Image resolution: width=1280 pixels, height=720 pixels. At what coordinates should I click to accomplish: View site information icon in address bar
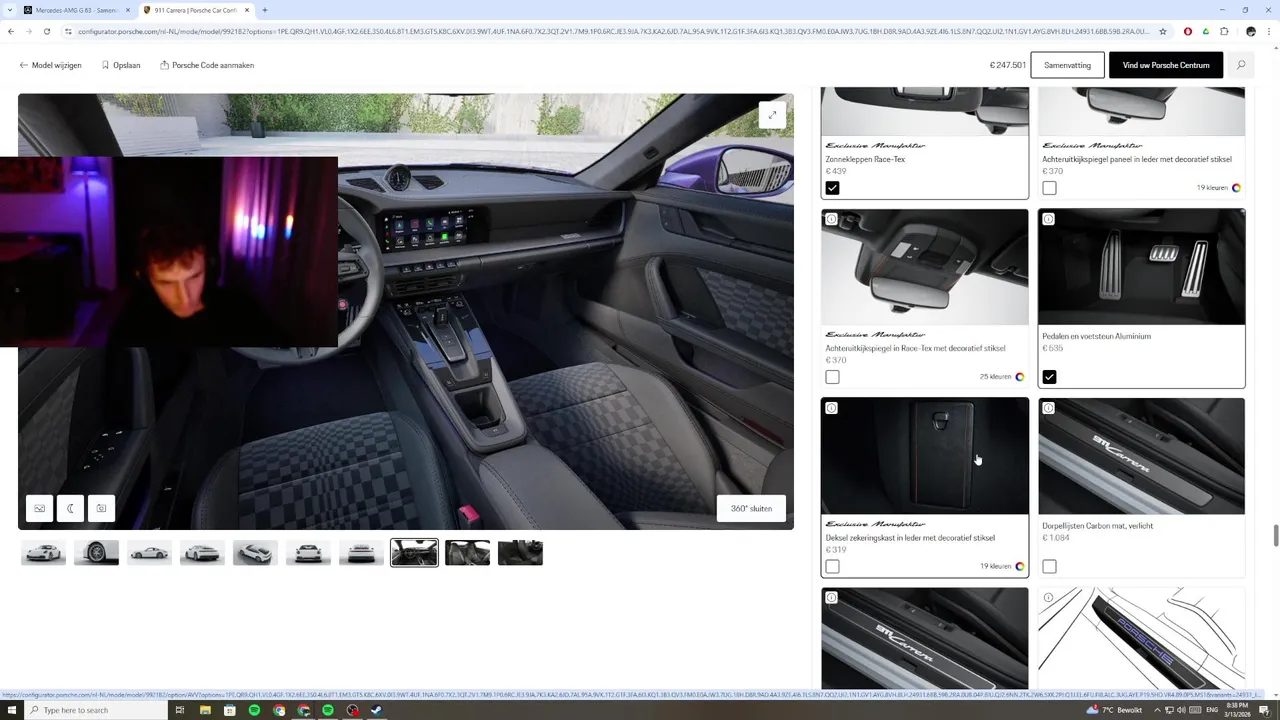[x=68, y=31]
